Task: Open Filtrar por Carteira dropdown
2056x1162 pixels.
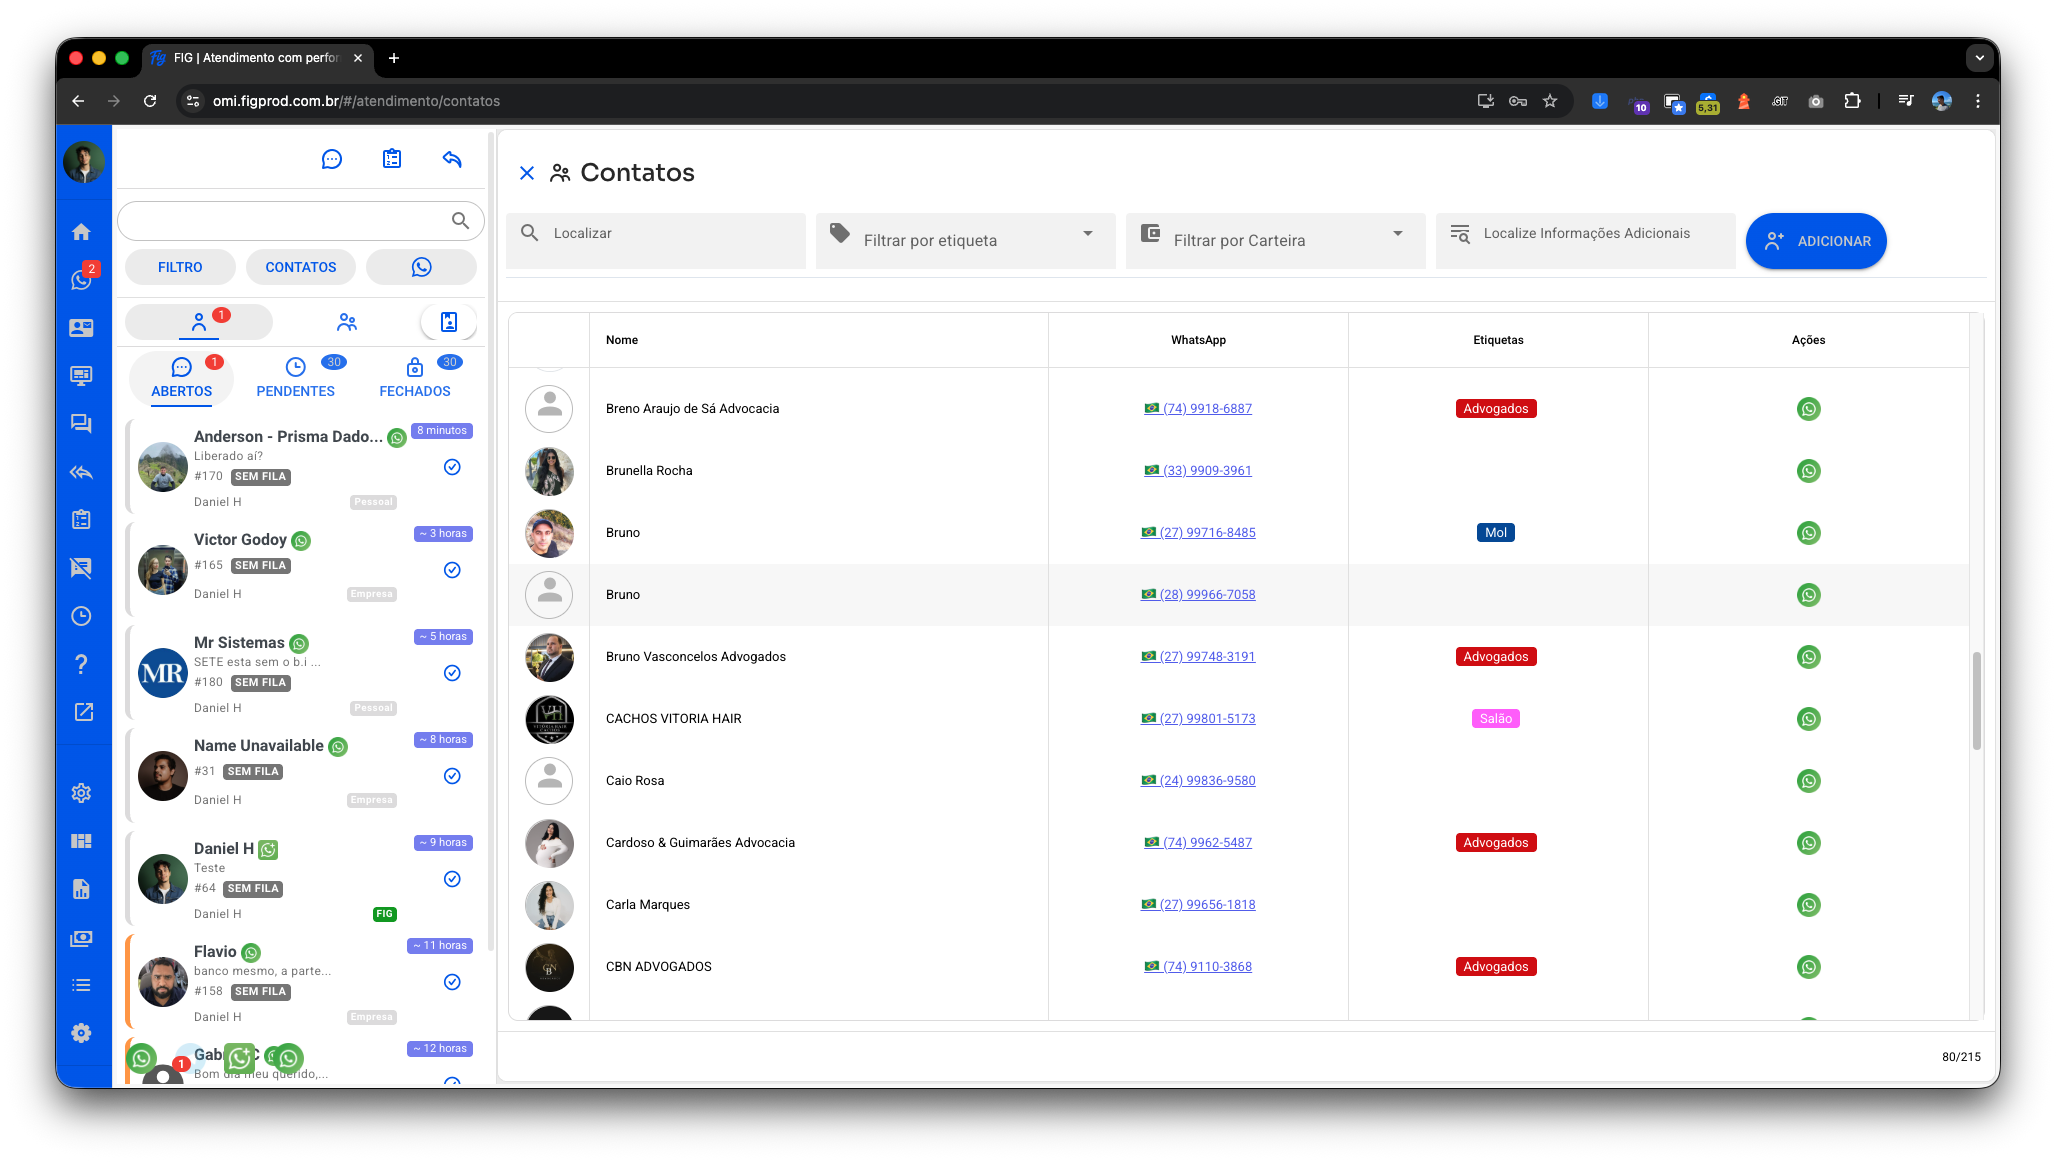Action: [1275, 240]
